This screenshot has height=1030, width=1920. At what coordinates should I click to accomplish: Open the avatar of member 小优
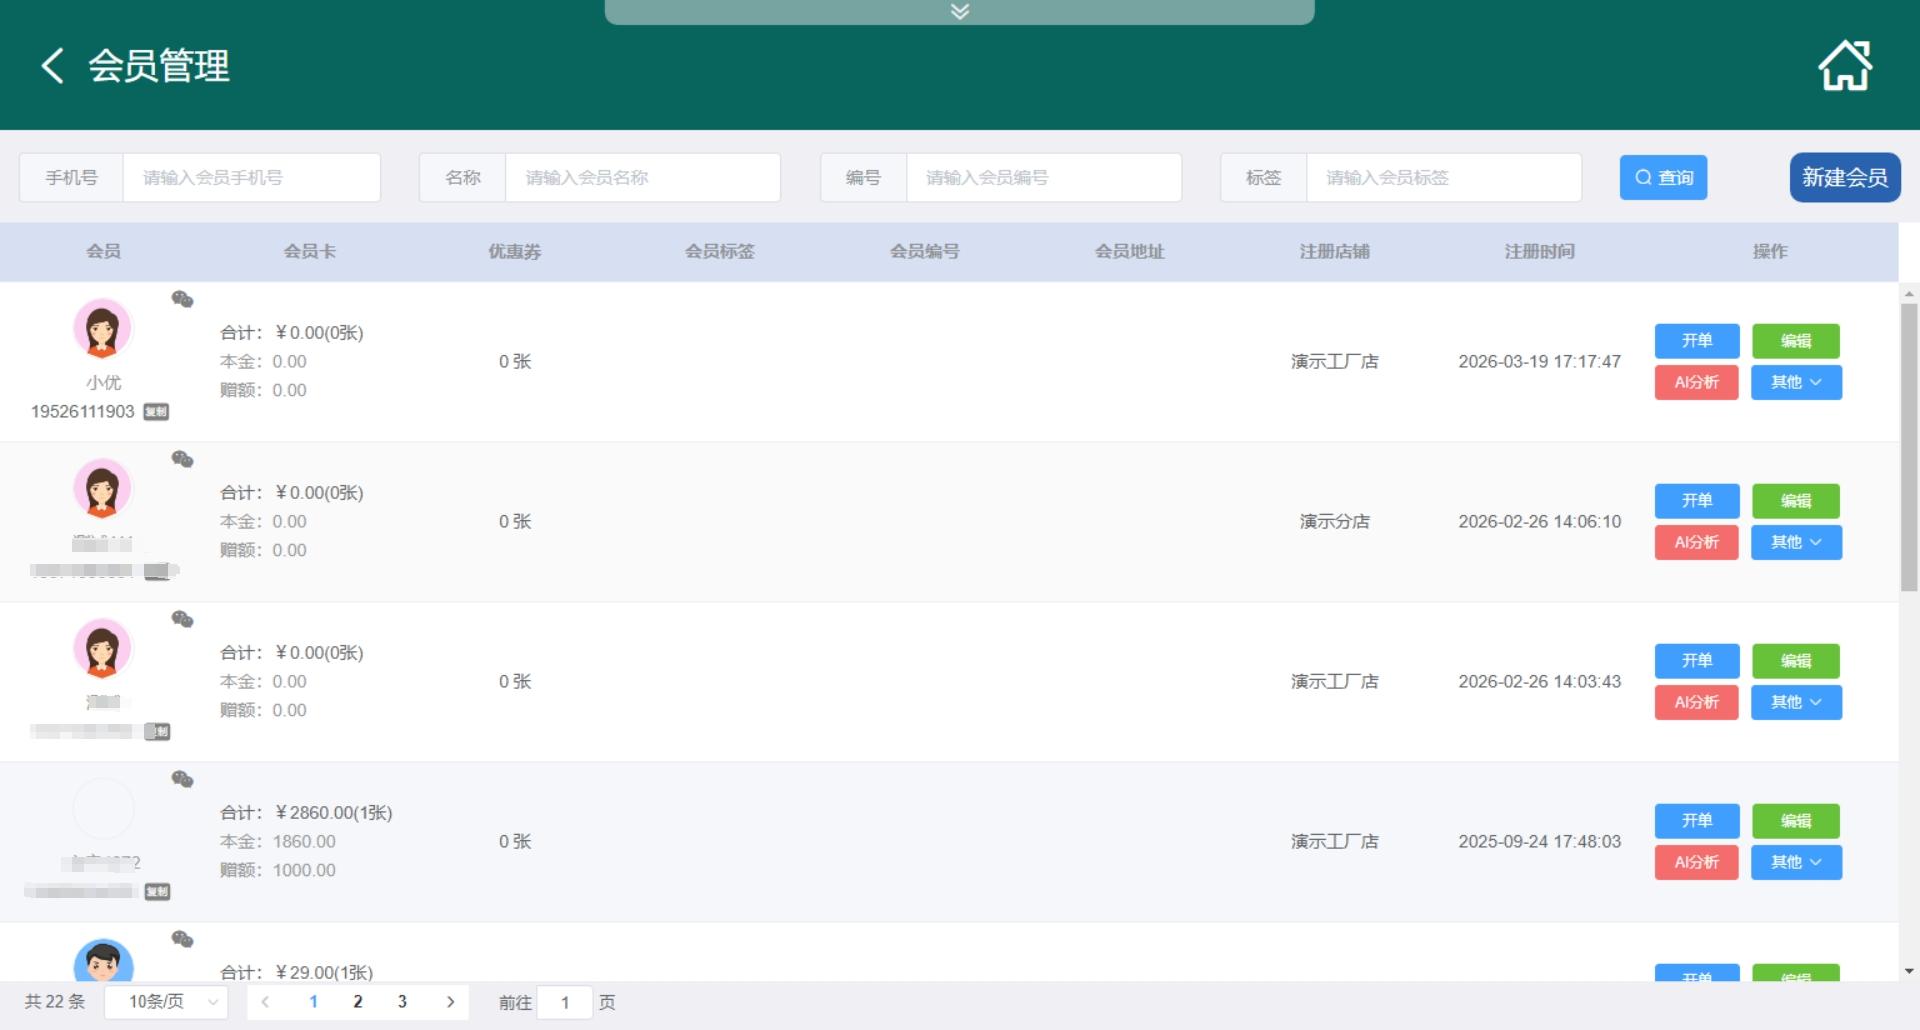[103, 329]
